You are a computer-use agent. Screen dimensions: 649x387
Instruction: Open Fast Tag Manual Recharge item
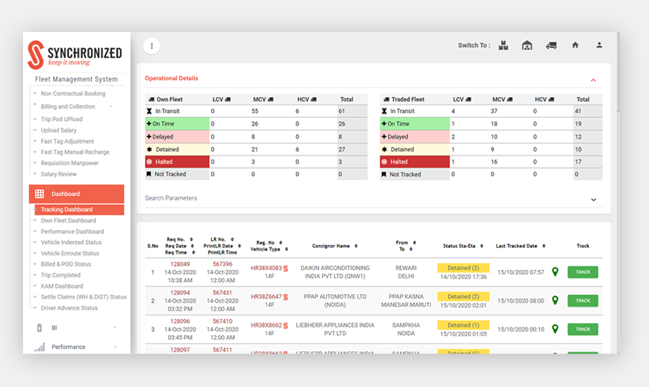[75, 152]
